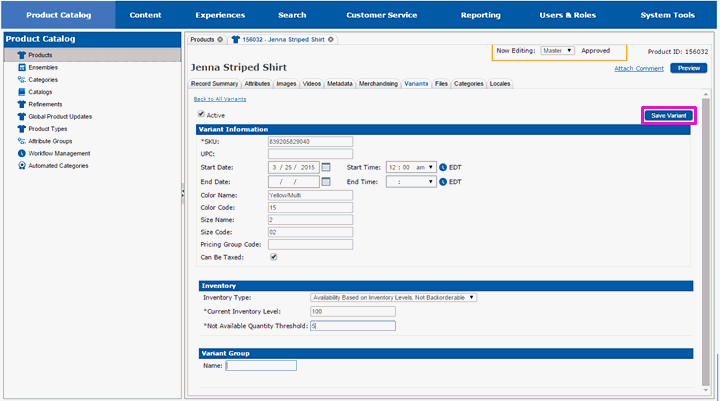Screen dimensions: 720x401
Task: Click the clock icon beside Start Time EDT
Action: point(443,167)
